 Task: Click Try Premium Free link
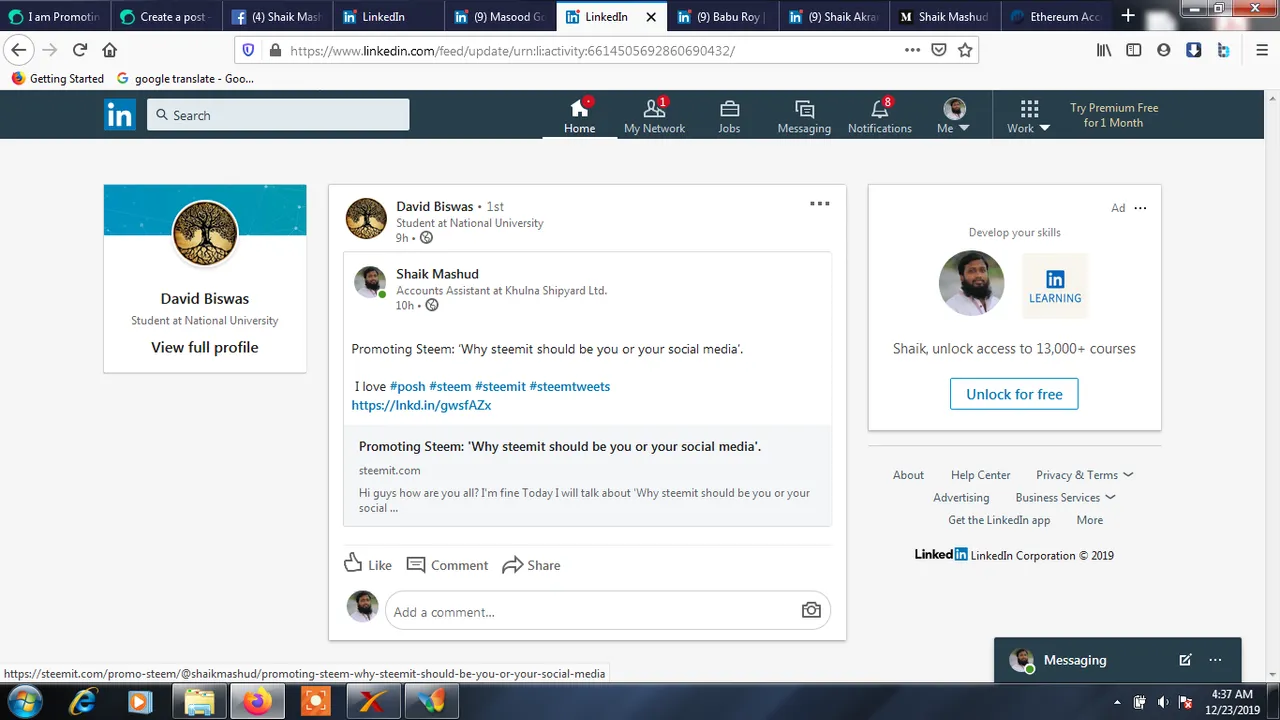1113,115
